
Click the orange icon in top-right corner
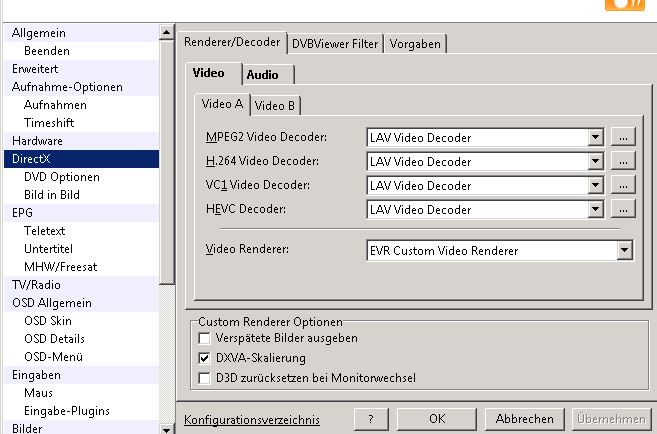click(625, 5)
